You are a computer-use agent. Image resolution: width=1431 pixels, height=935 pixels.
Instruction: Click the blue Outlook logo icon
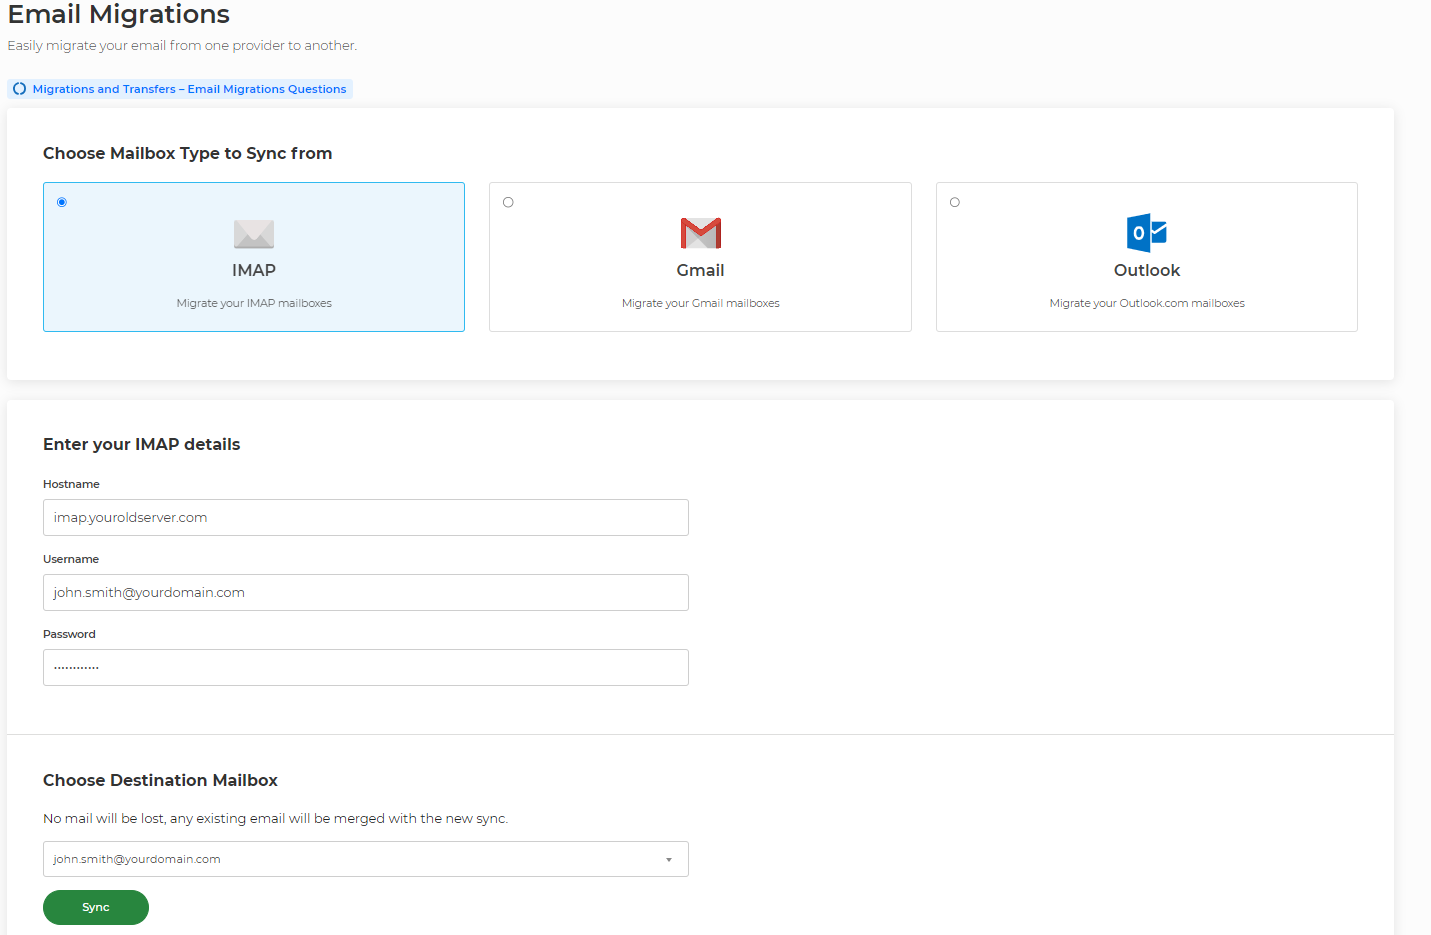[x=1146, y=233]
